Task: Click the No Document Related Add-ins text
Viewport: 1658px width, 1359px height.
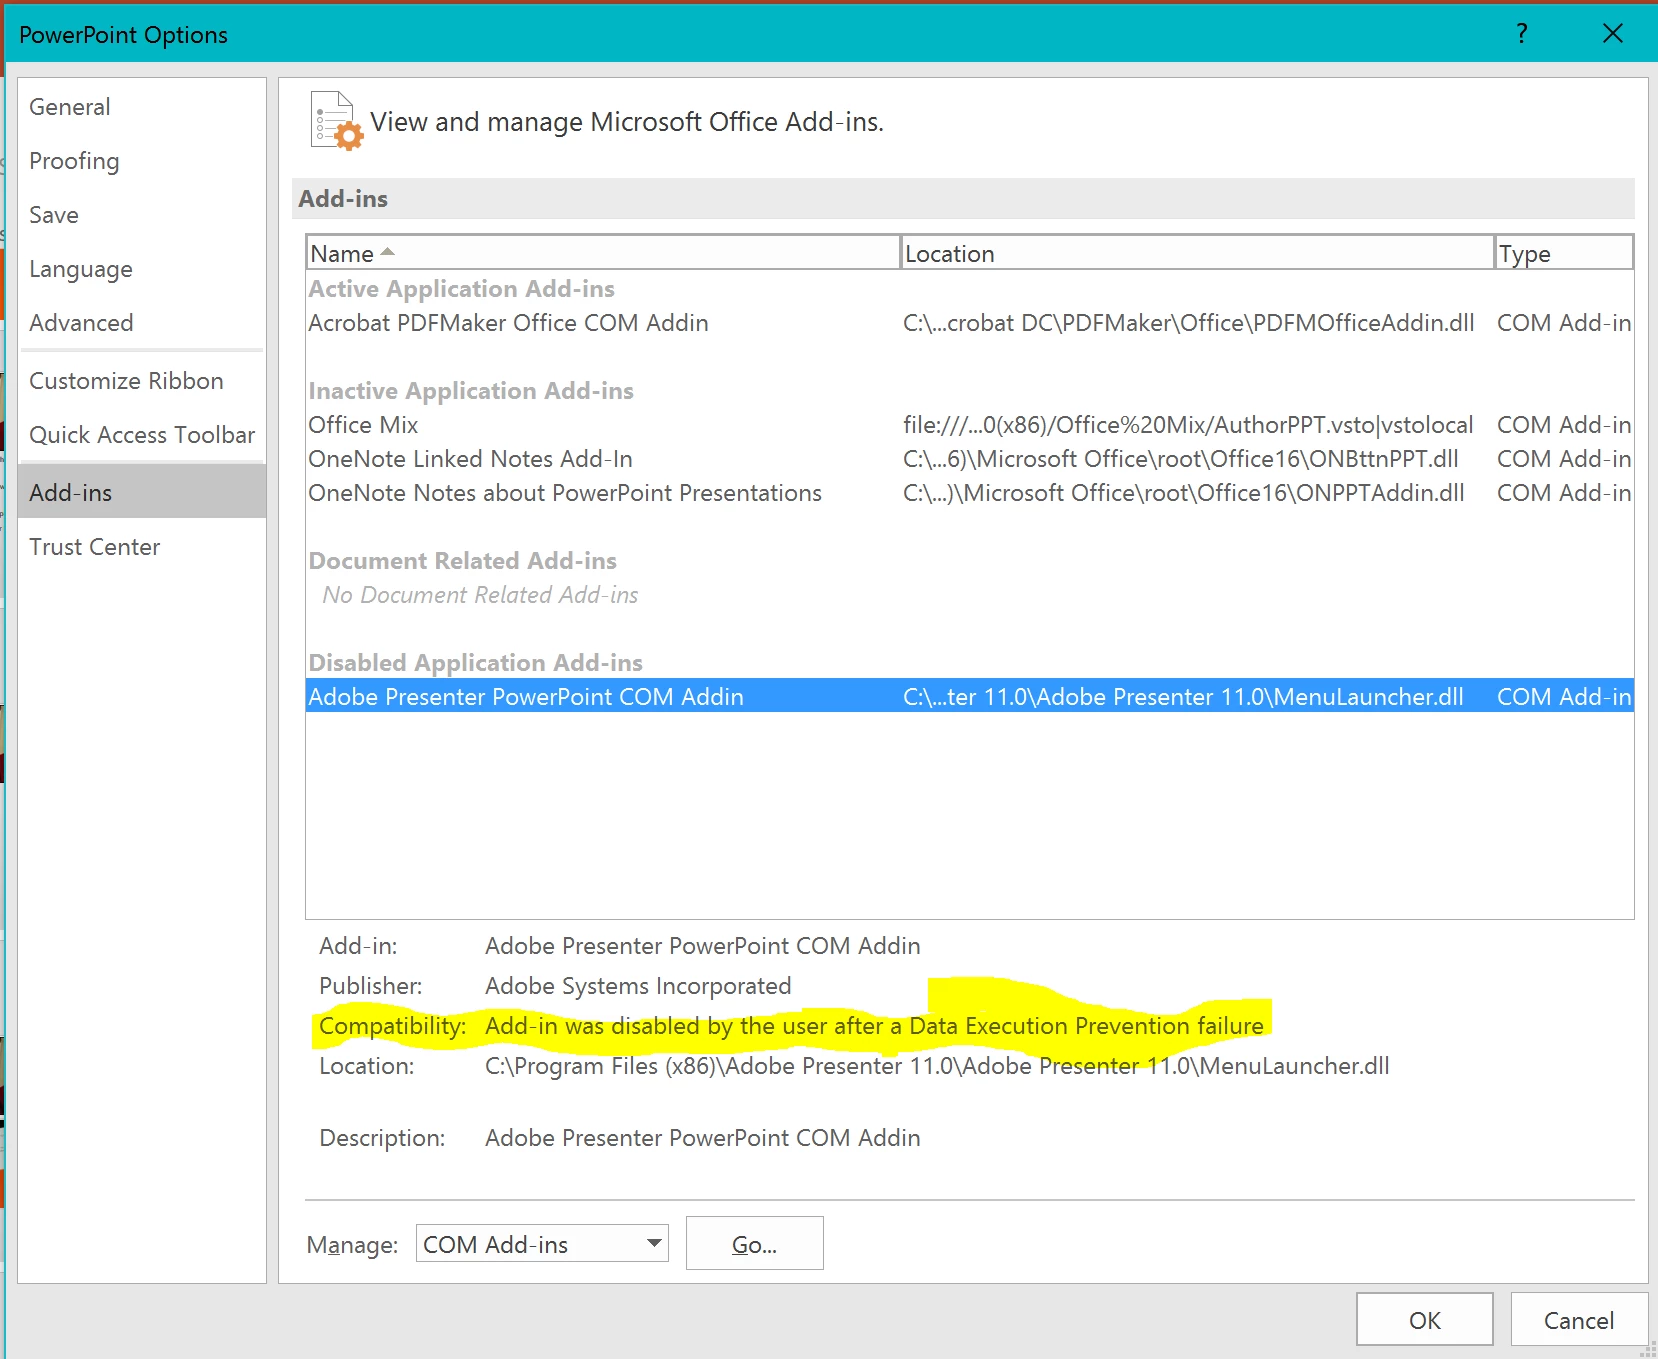Action: [480, 595]
